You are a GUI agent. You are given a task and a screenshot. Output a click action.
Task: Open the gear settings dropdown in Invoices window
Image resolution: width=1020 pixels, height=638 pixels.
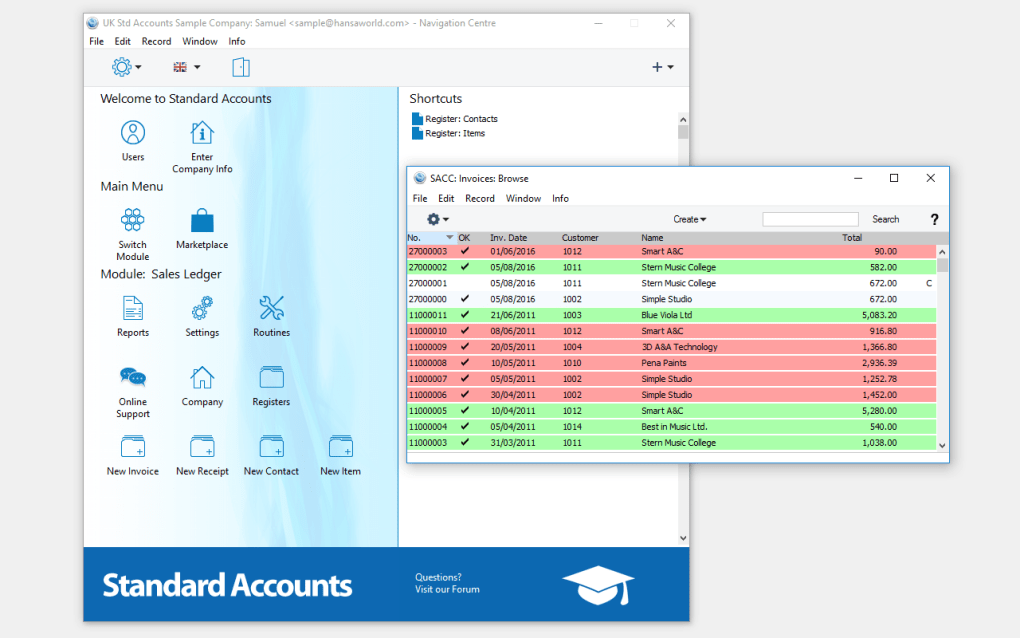(x=436, y=219)
